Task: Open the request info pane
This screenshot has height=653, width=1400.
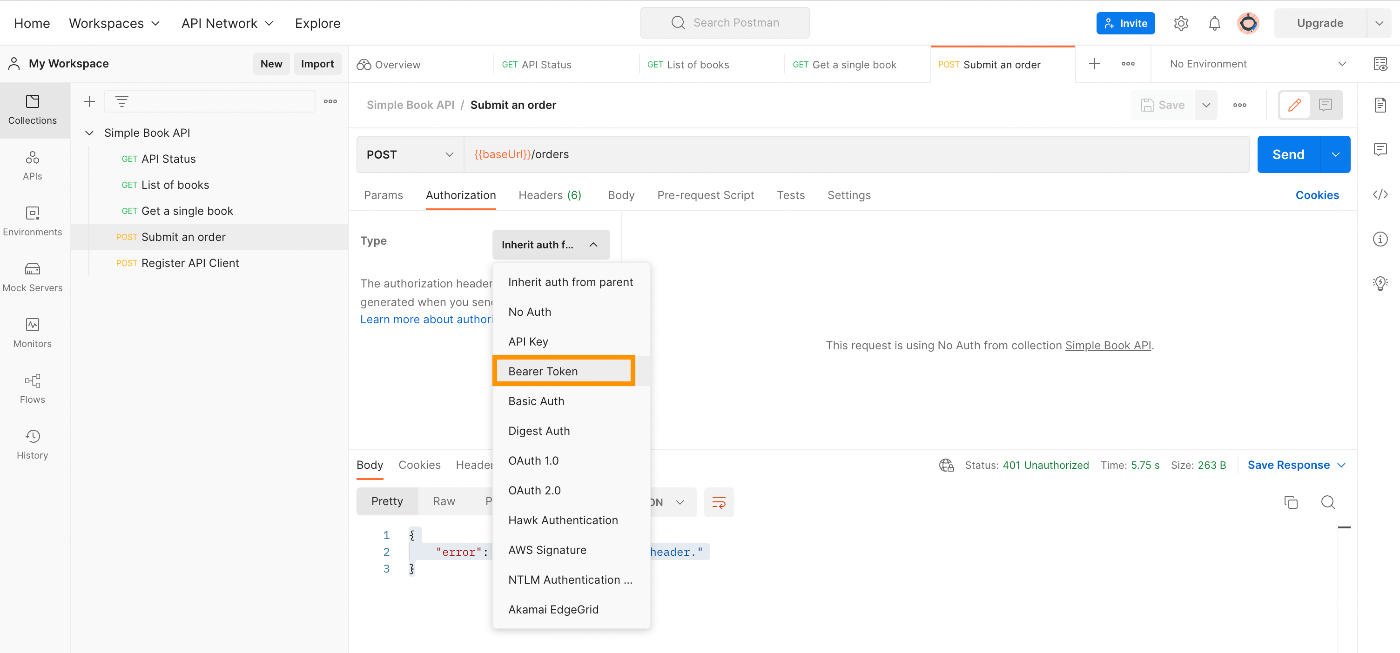Action: pos(1380,239)
